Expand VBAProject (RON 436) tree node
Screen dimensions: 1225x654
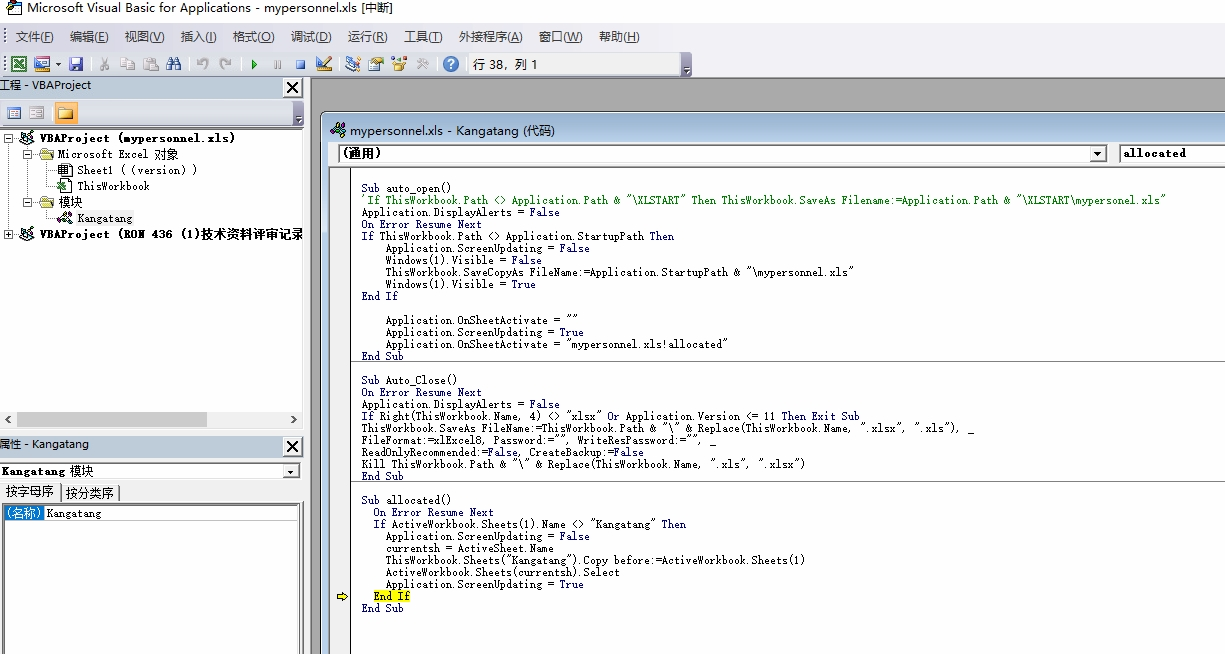point(9,234)
